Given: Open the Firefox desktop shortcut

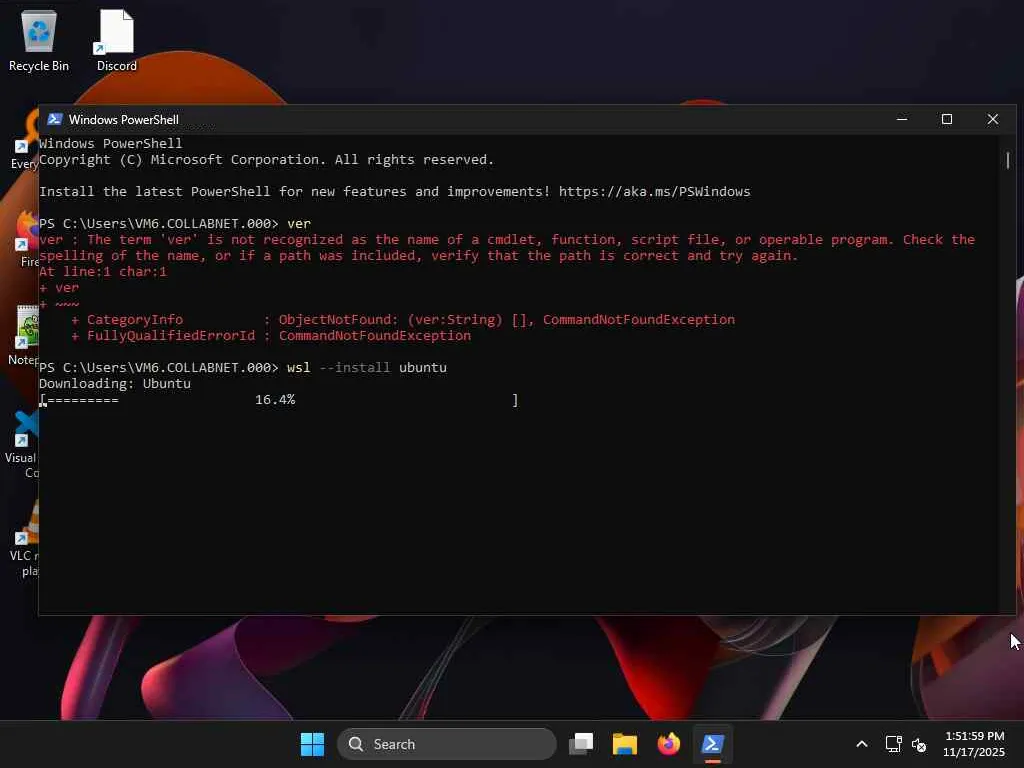Looking at the screenshot, I should pos(25,238).
